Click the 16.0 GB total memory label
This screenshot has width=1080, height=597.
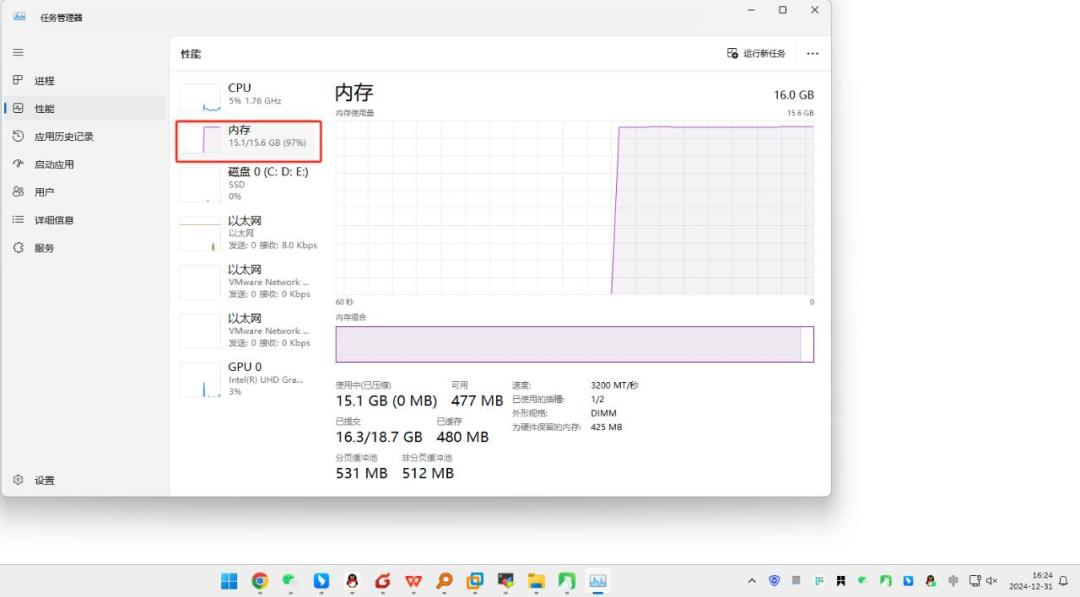point(793,95)
